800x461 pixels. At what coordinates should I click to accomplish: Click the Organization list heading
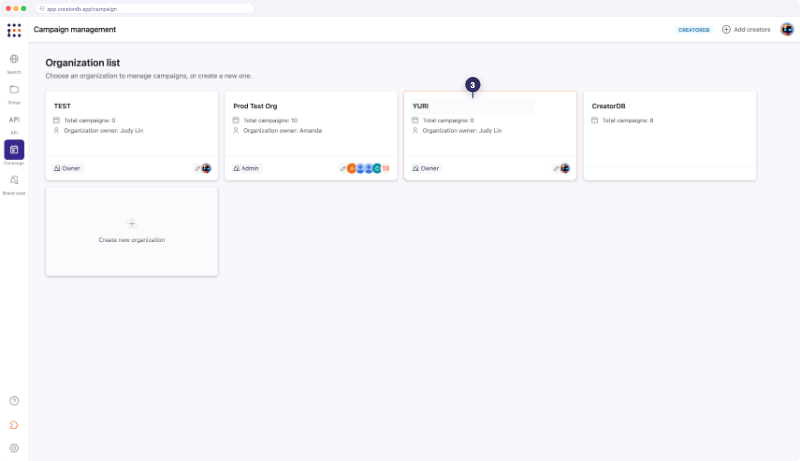coord(83,63)
